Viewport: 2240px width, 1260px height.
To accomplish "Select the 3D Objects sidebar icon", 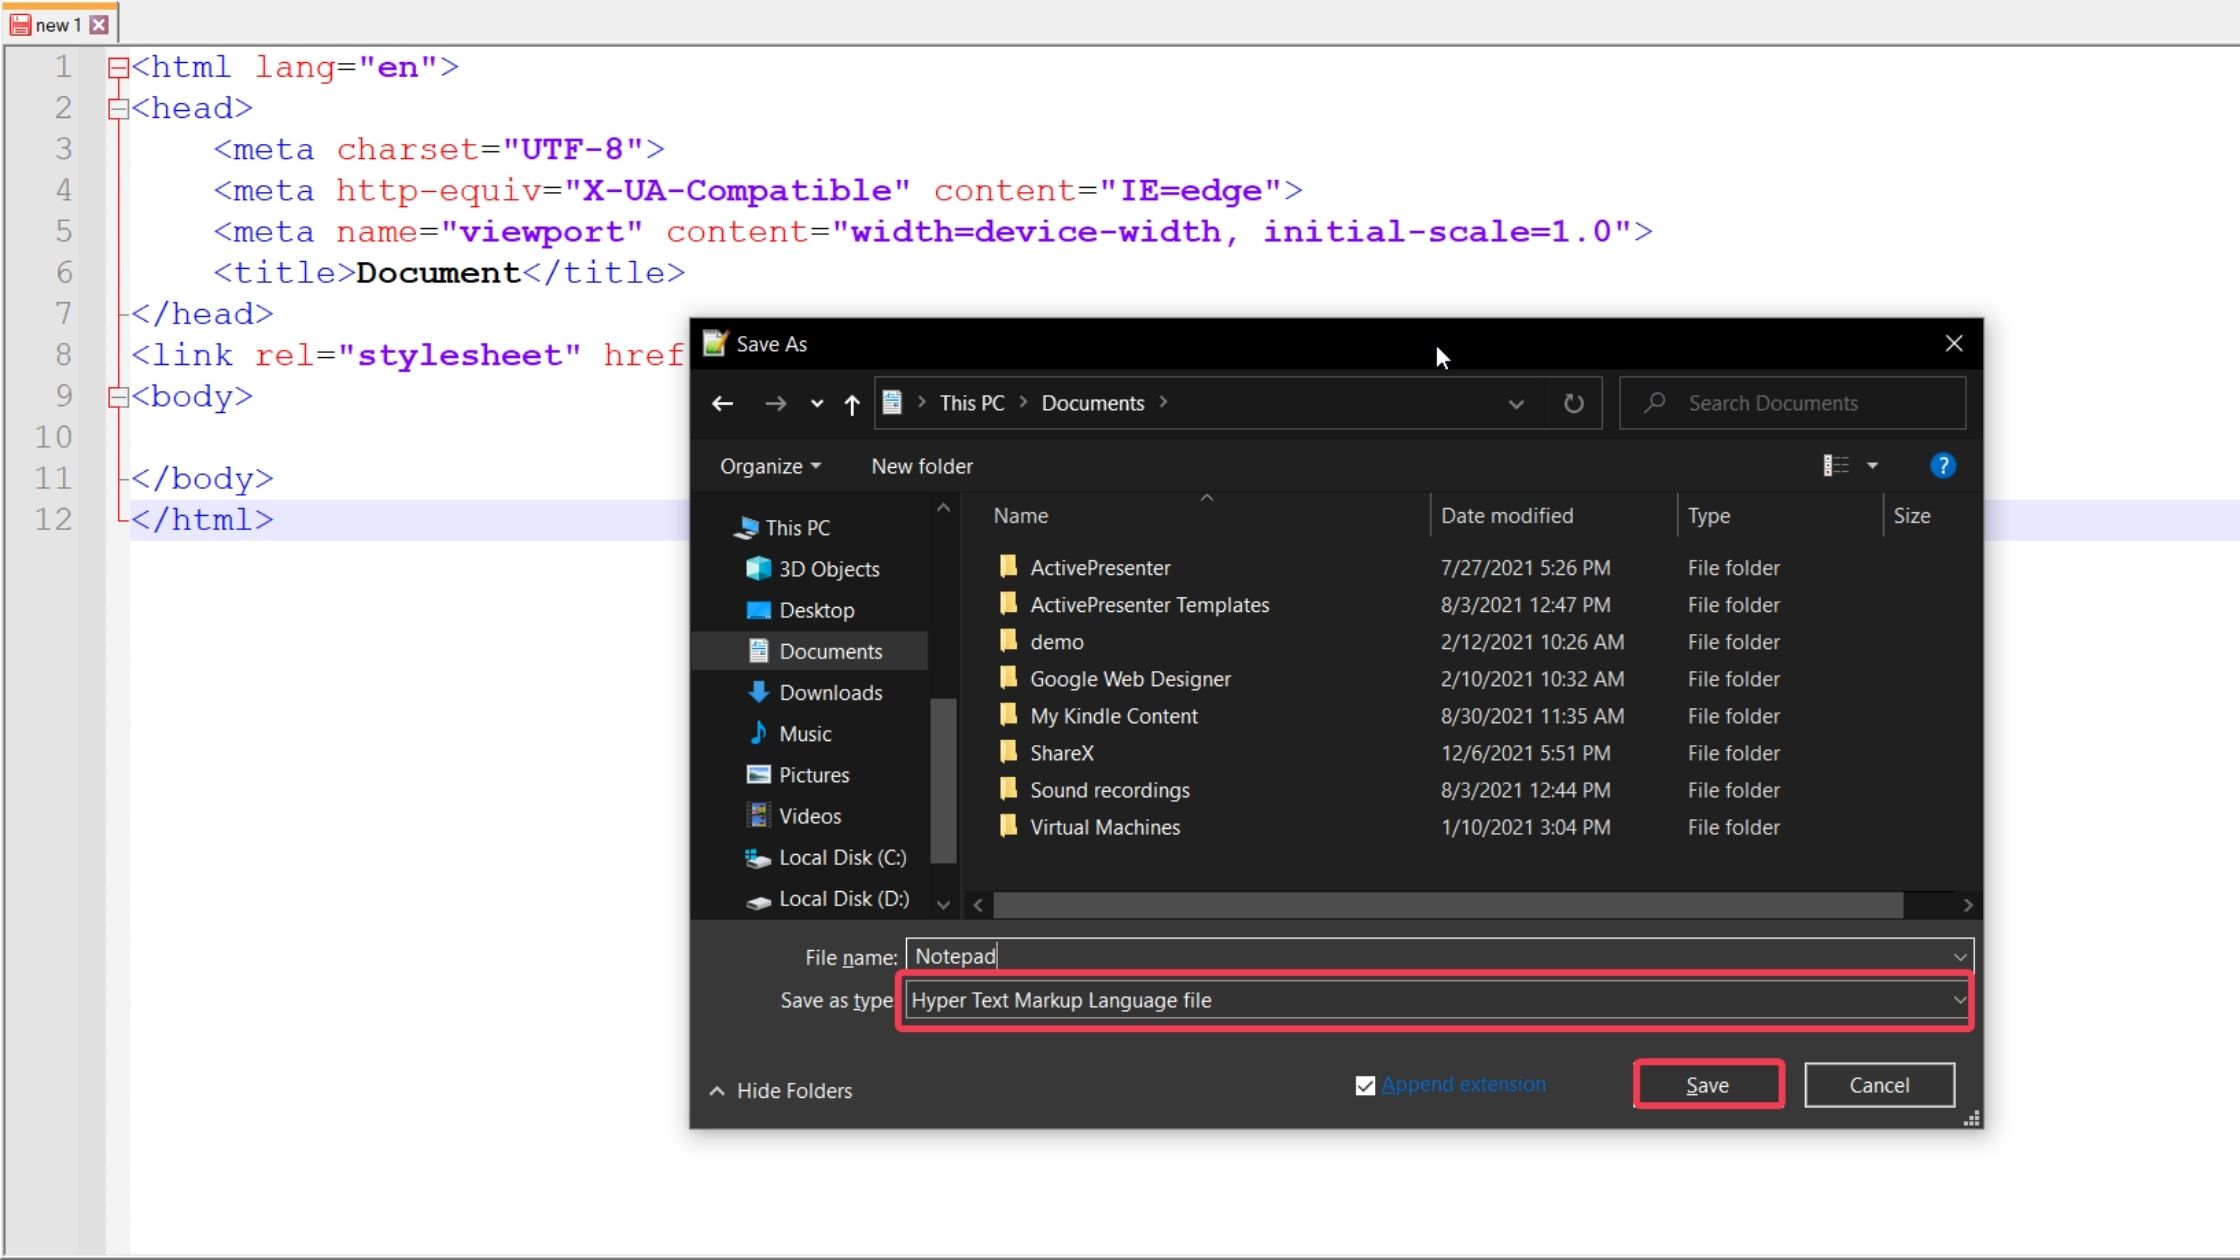I will (759, 568).
